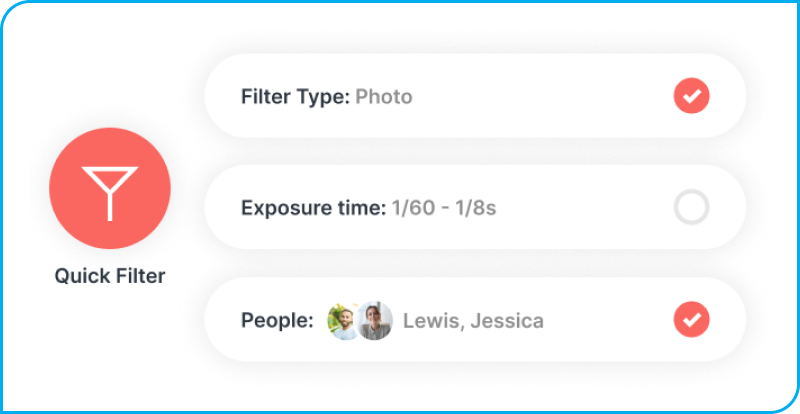Click the red Quick Filter funnel icon
This screenshot has width=800, height=414.
pos(110,189)
